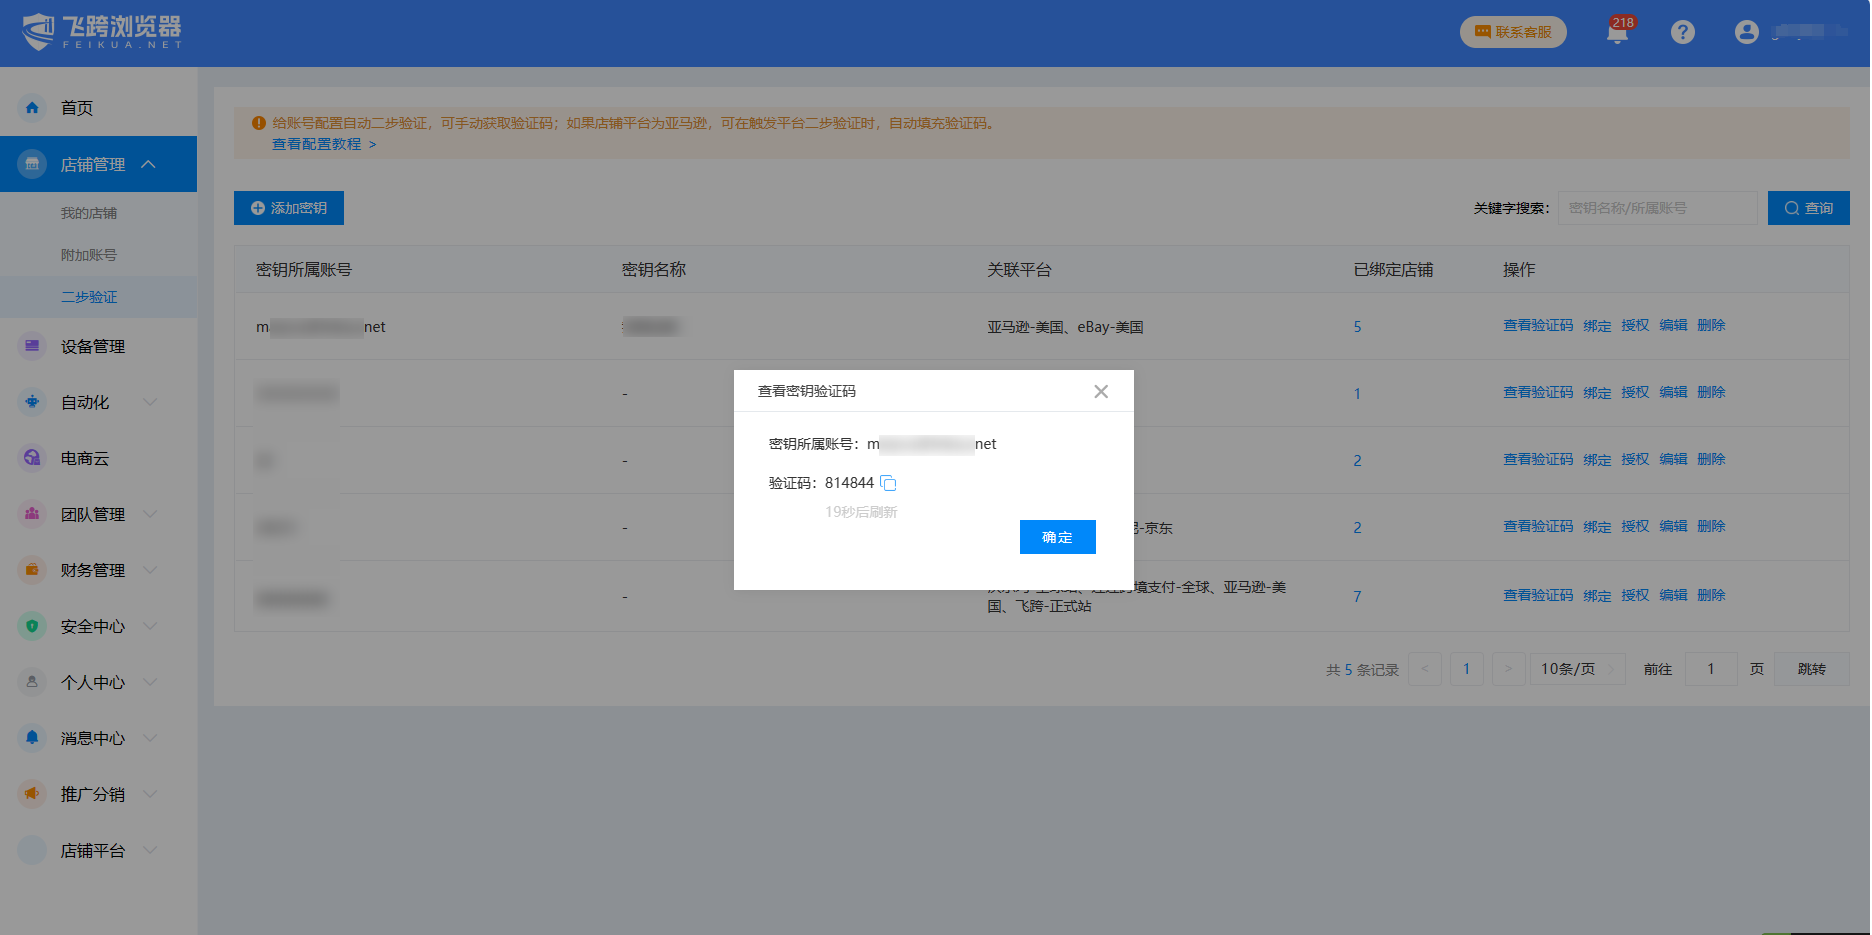Open 我的店铺 submenu item
This screenshot has height=935, width=1872.
[x=89, y=213]
